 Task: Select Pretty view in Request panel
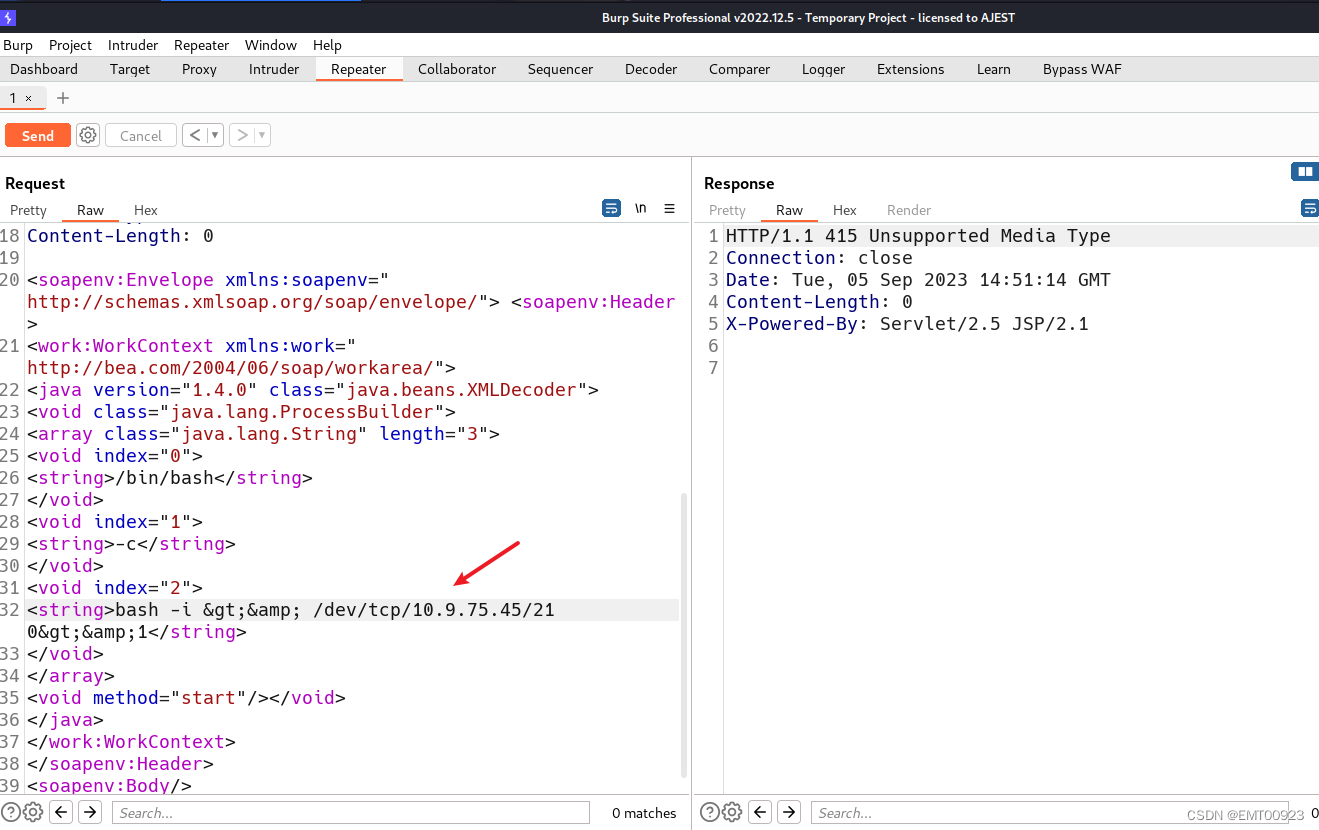tap(28, 210)
